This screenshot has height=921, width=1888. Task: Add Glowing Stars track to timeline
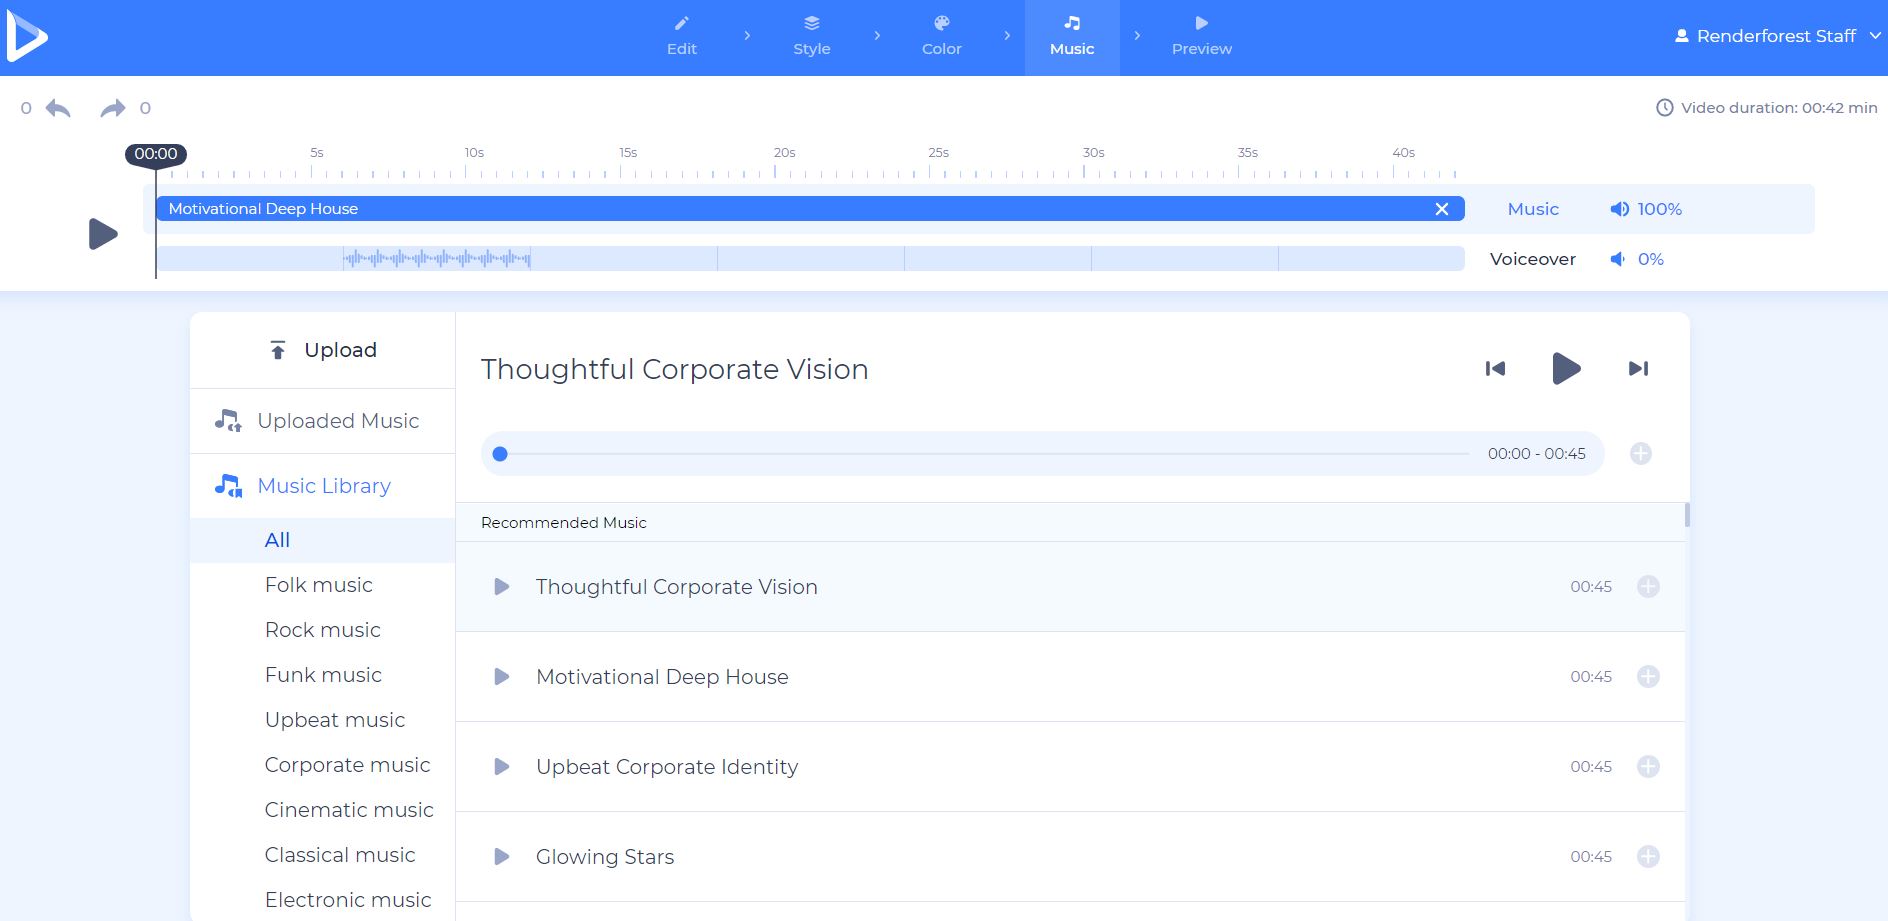pyautogui.click(x=1648, y=857)
